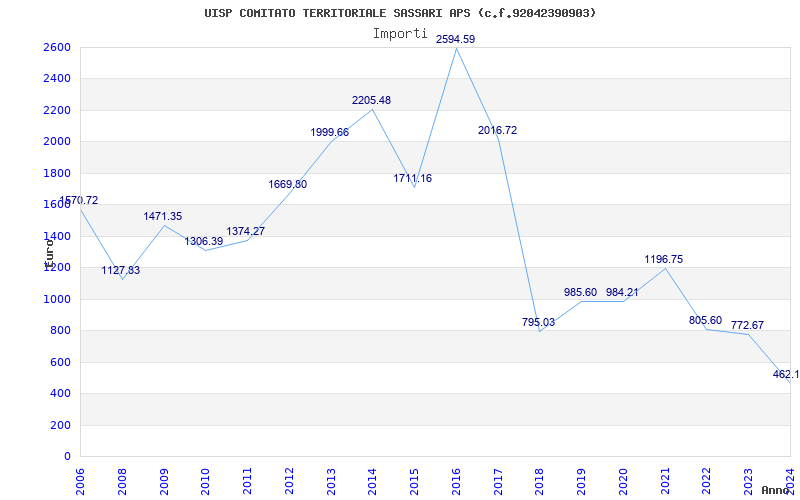800x500 pixels.
Task: Select the 1570.72 data label
Action: [79, 201]
